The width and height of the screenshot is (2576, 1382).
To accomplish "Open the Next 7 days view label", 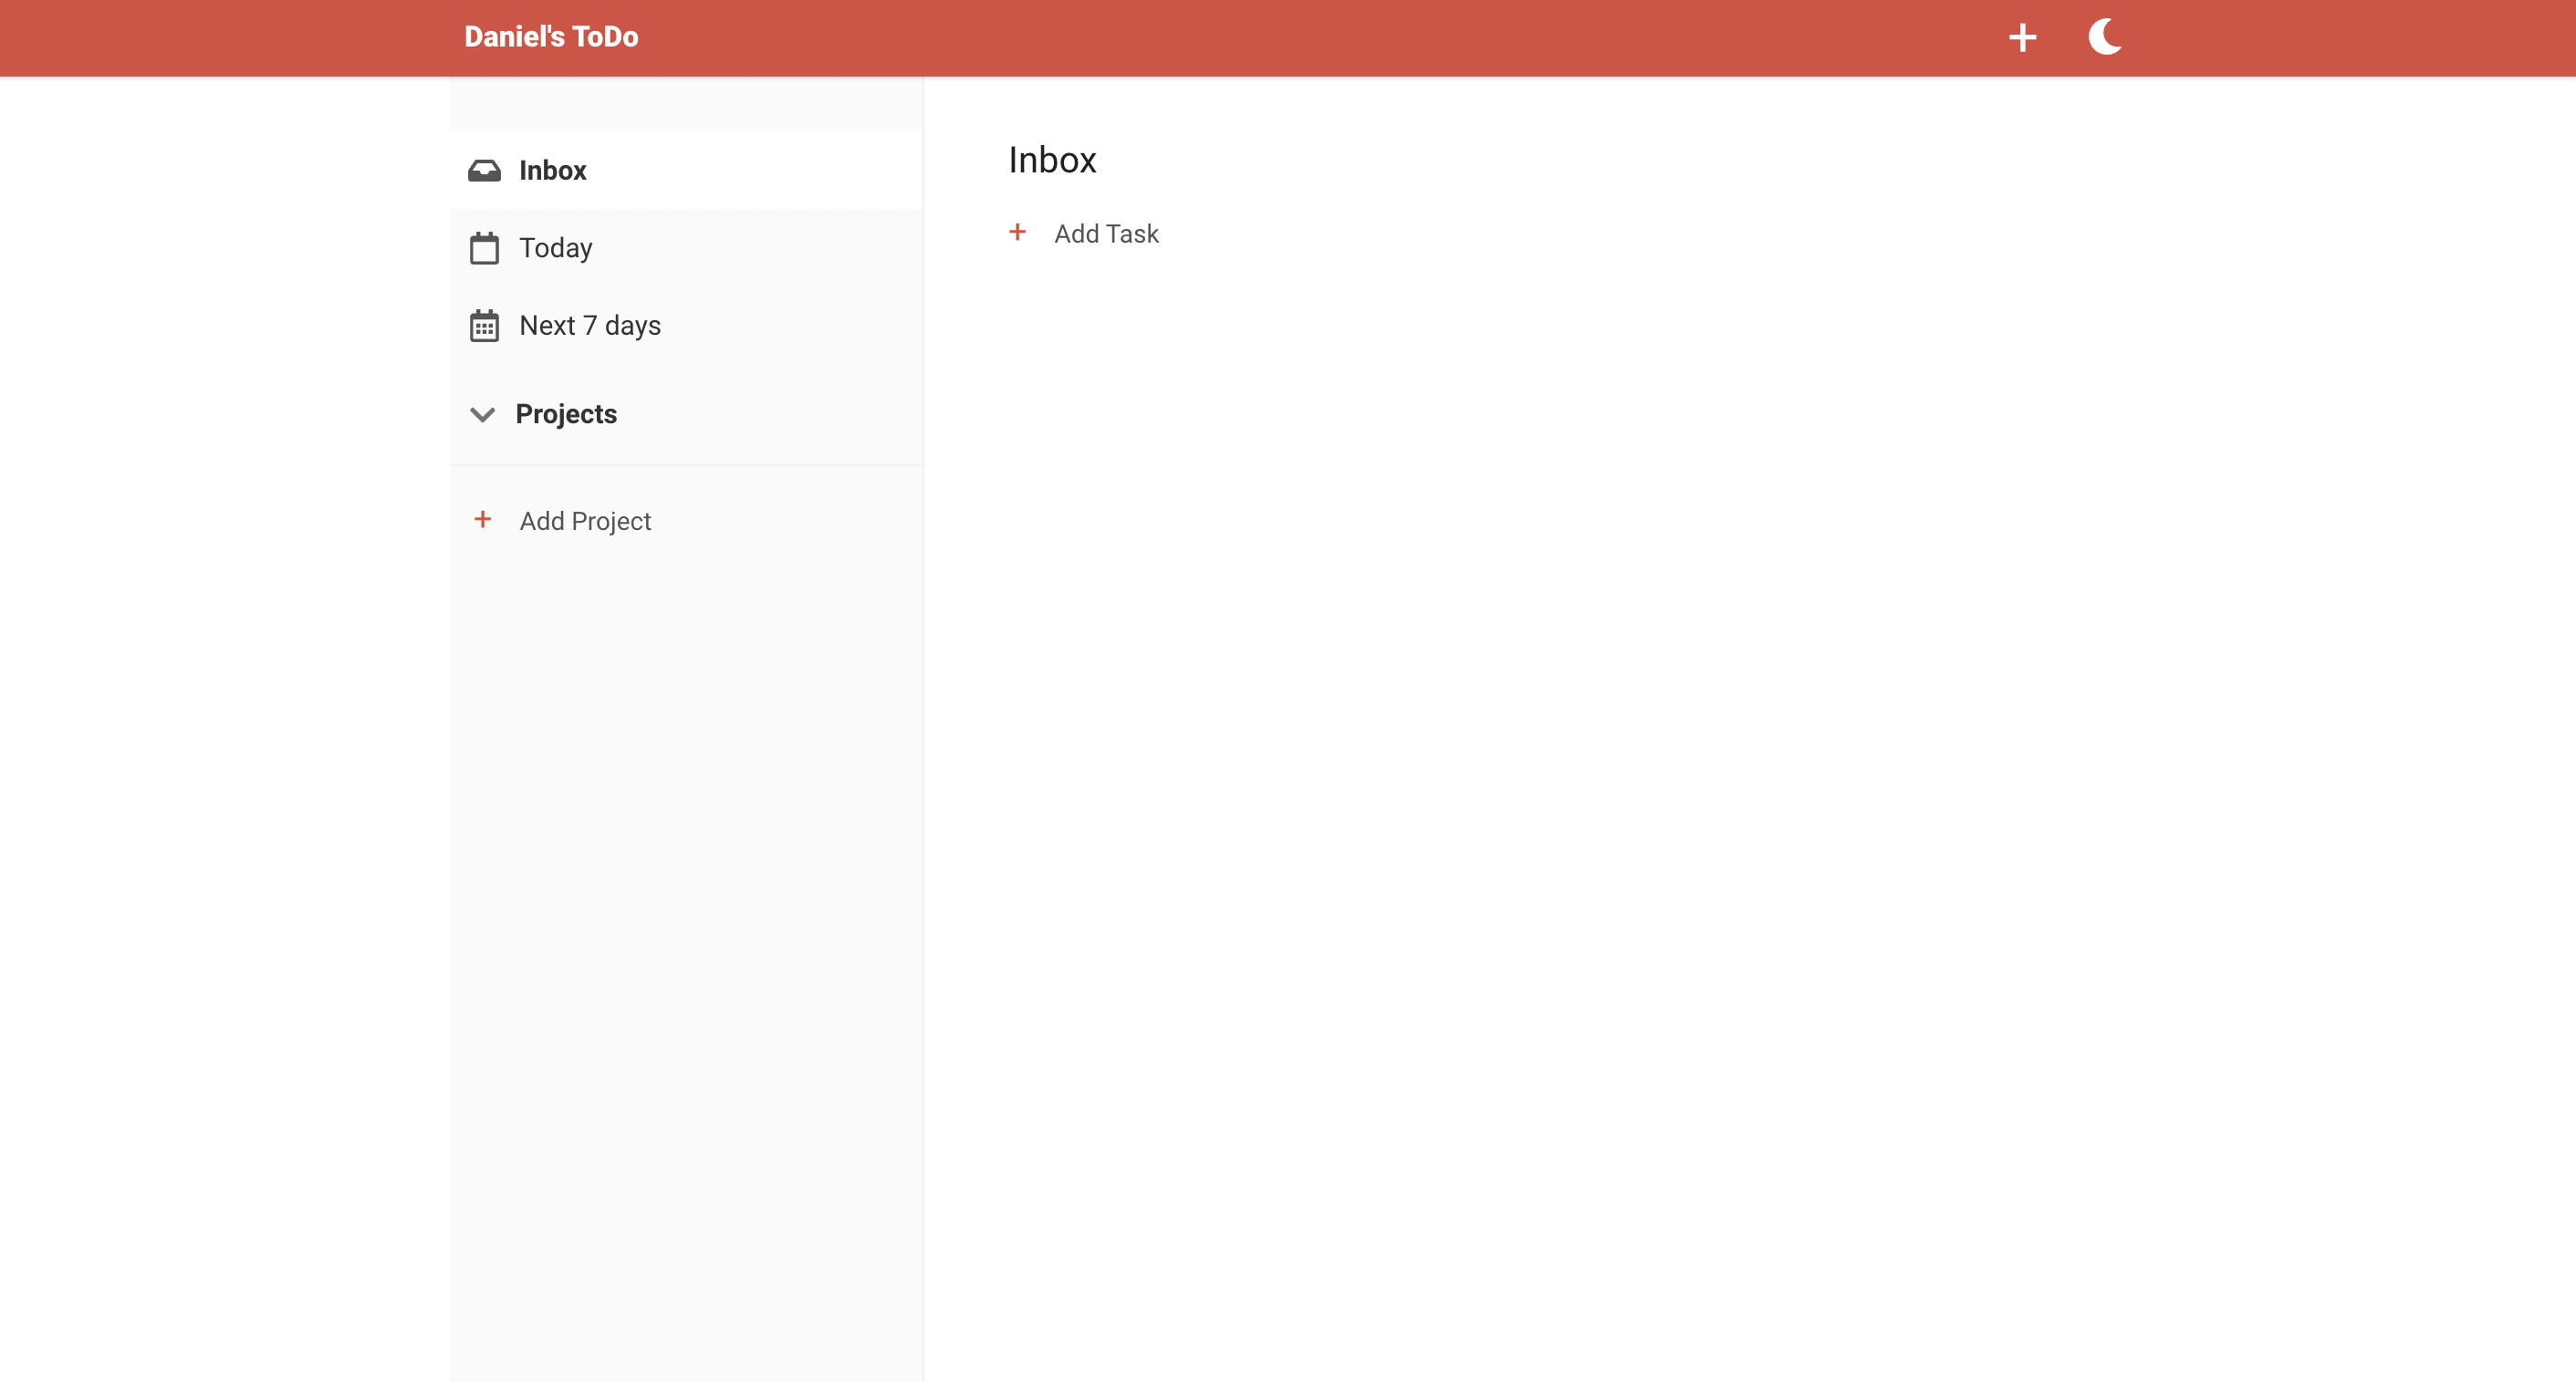I will pos(589,326).
